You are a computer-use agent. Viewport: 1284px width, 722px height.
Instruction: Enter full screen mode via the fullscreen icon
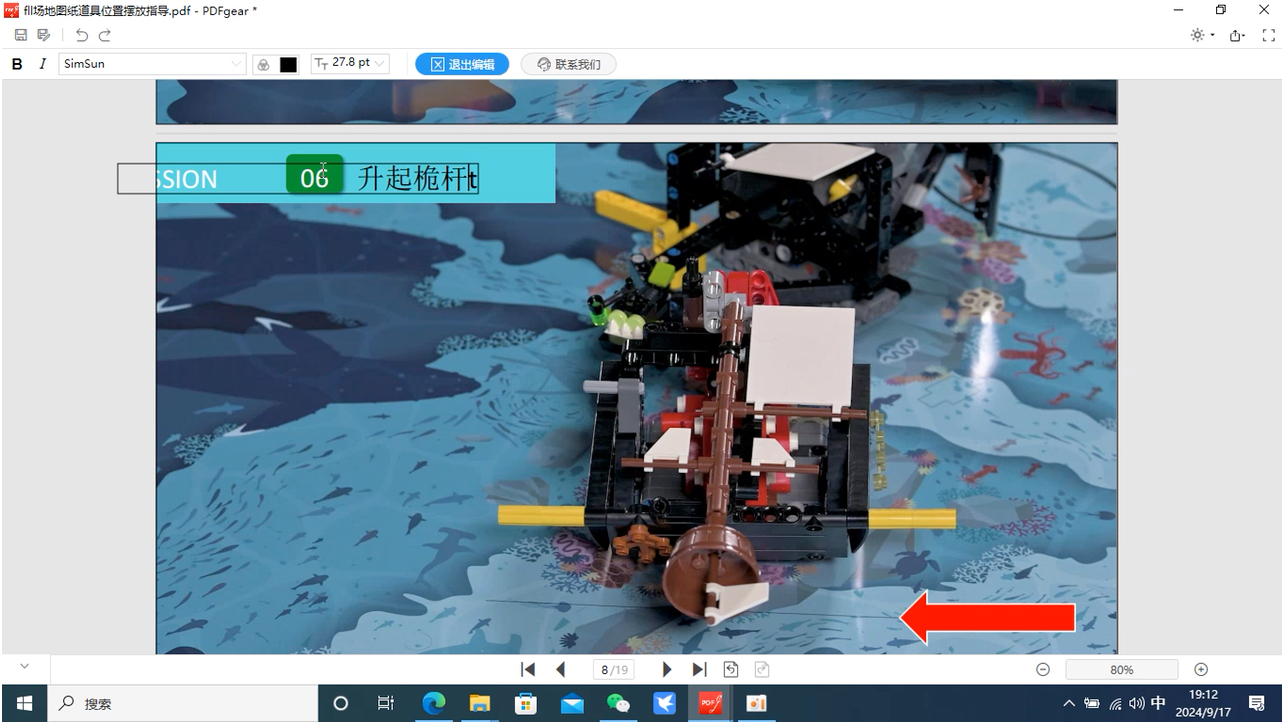click(1268, 34)
